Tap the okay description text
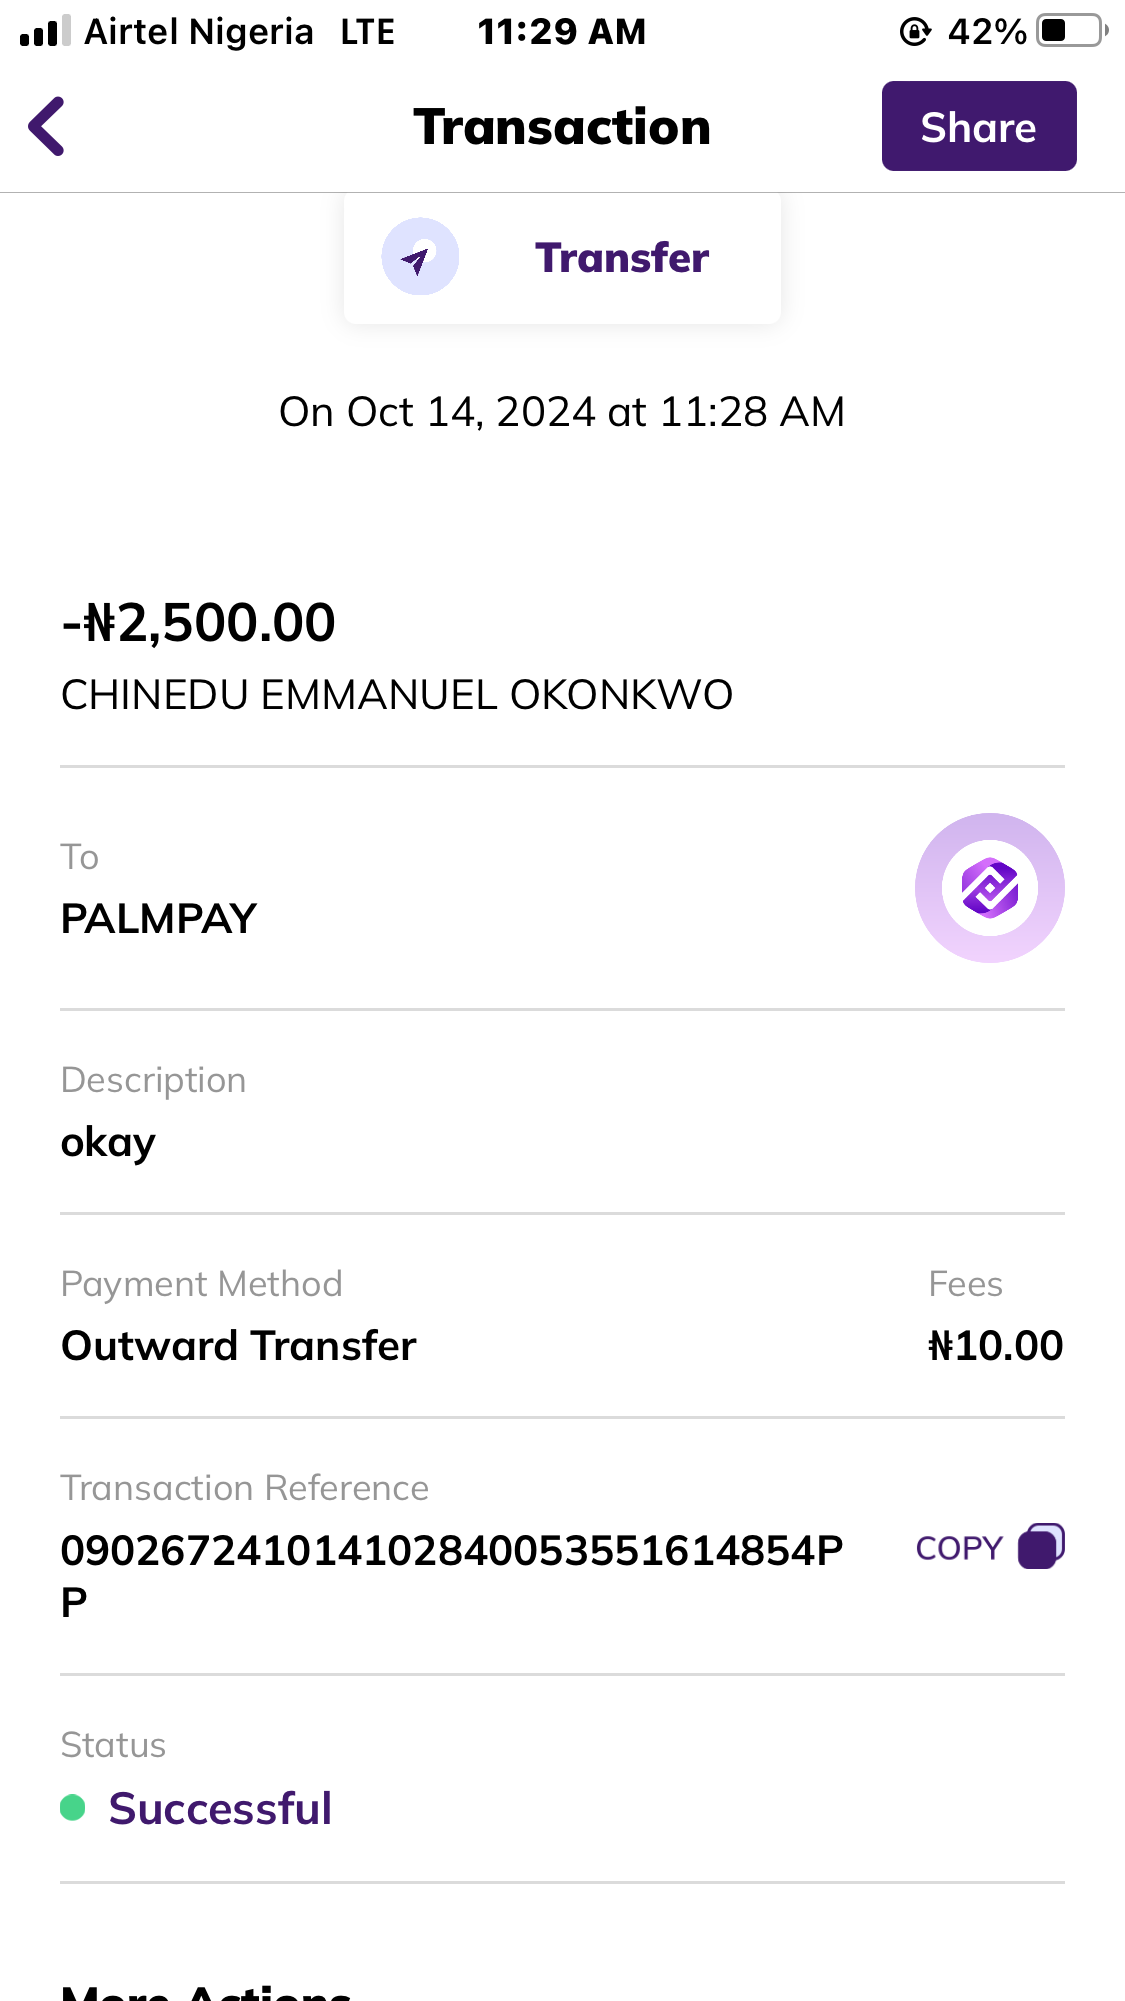Screen dimensions: 1125x2001 click(108, 1143)
